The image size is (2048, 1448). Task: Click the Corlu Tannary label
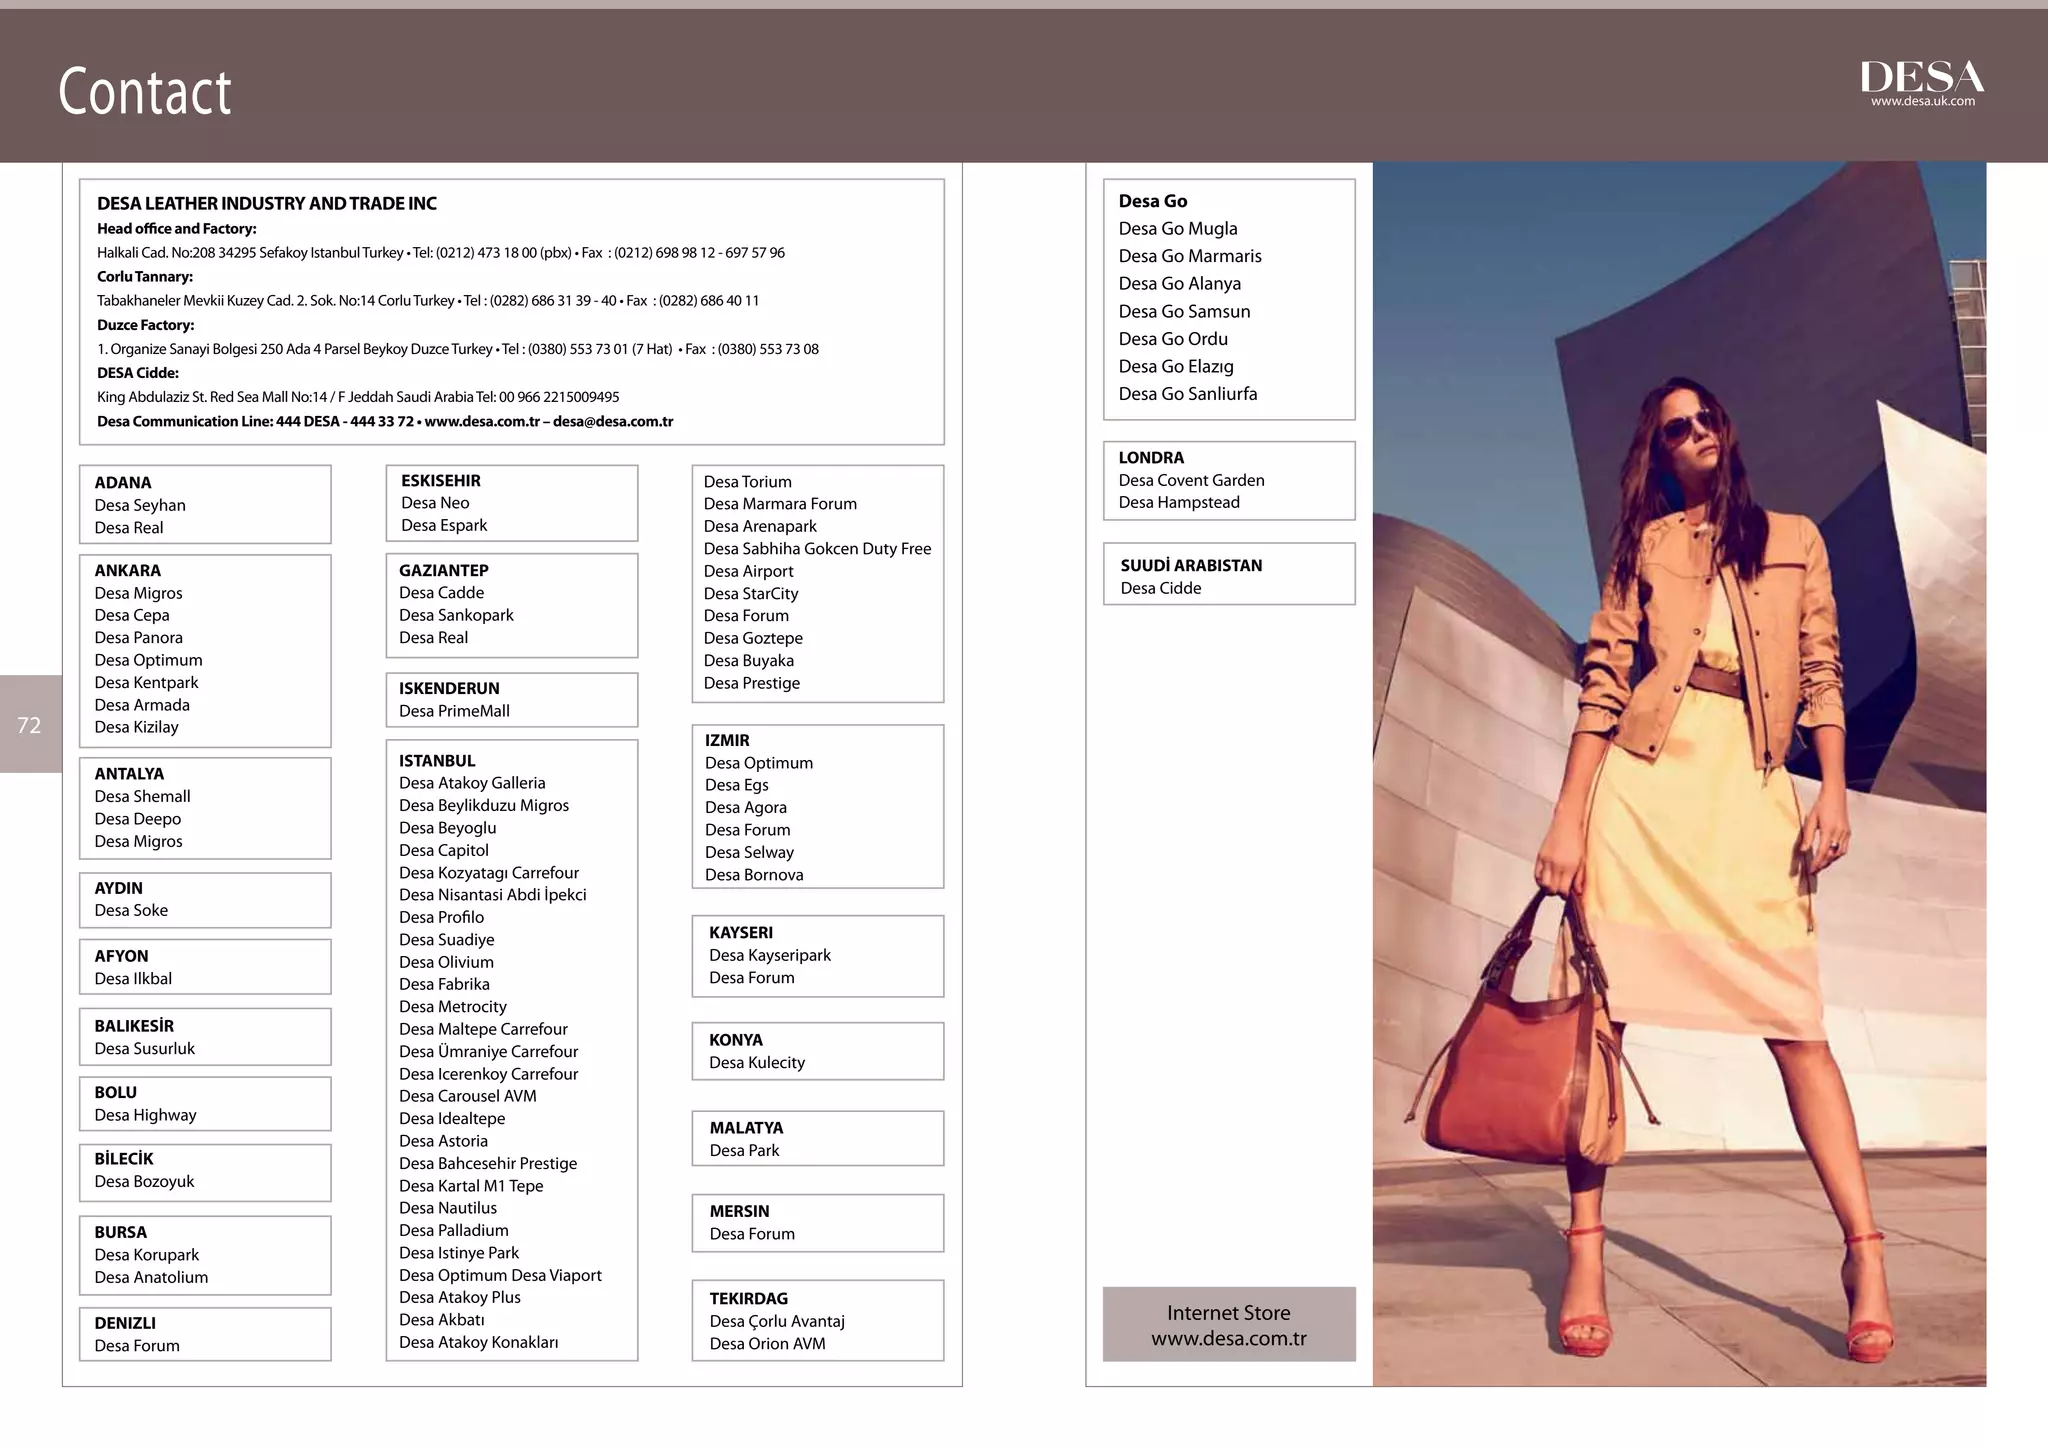click(145, 277)
